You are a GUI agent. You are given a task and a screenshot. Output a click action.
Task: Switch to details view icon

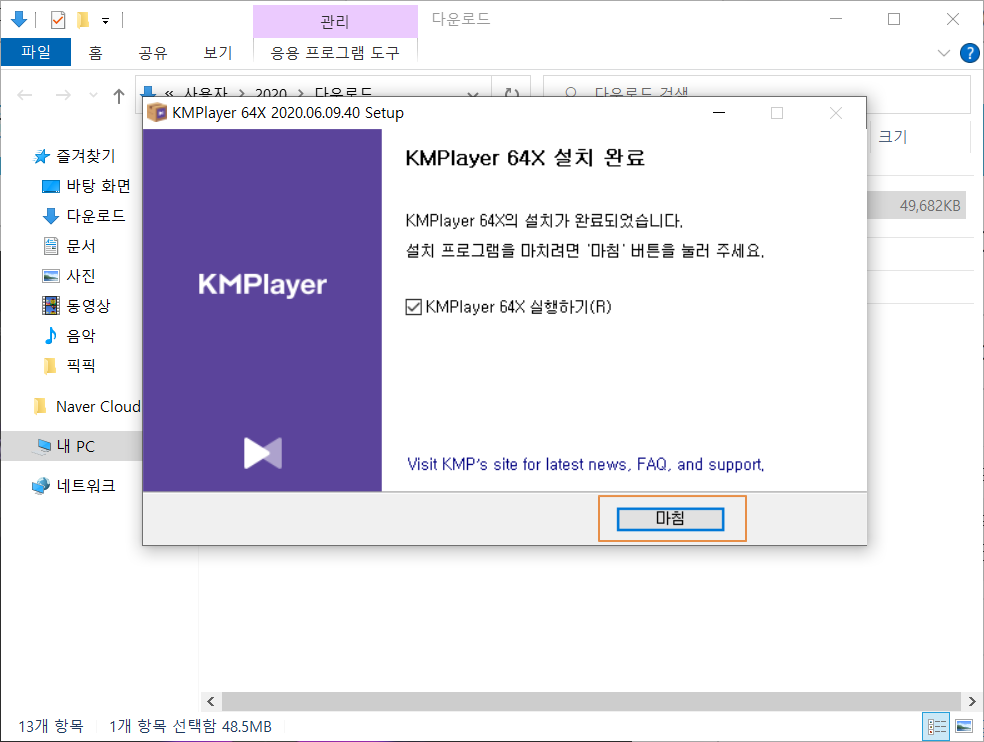pyautogui.click(x=937, y=727)
